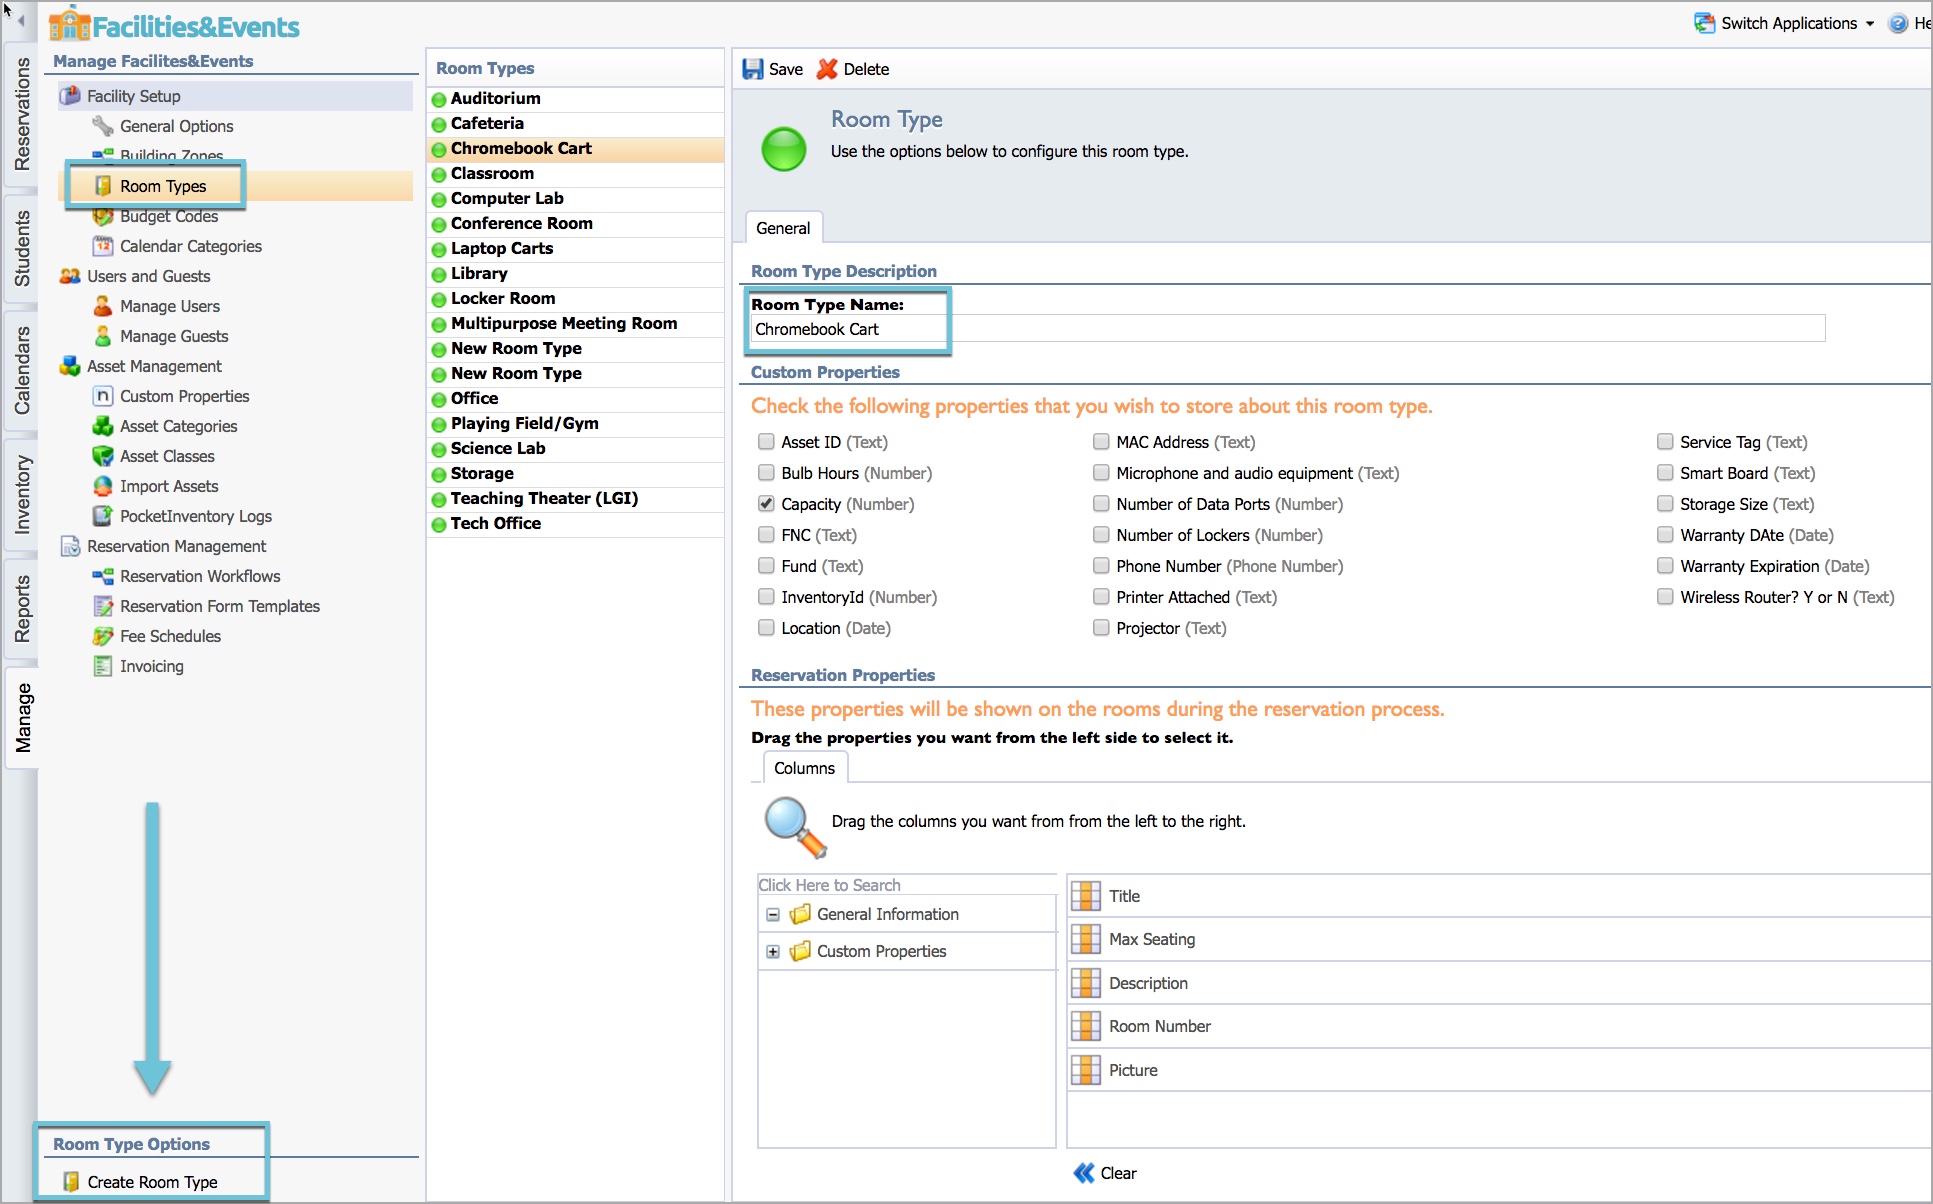The width and height of the screenshot is (1933, 1204).
Task: Click the Facilities&Events logo icon
Action: (70, 24)
